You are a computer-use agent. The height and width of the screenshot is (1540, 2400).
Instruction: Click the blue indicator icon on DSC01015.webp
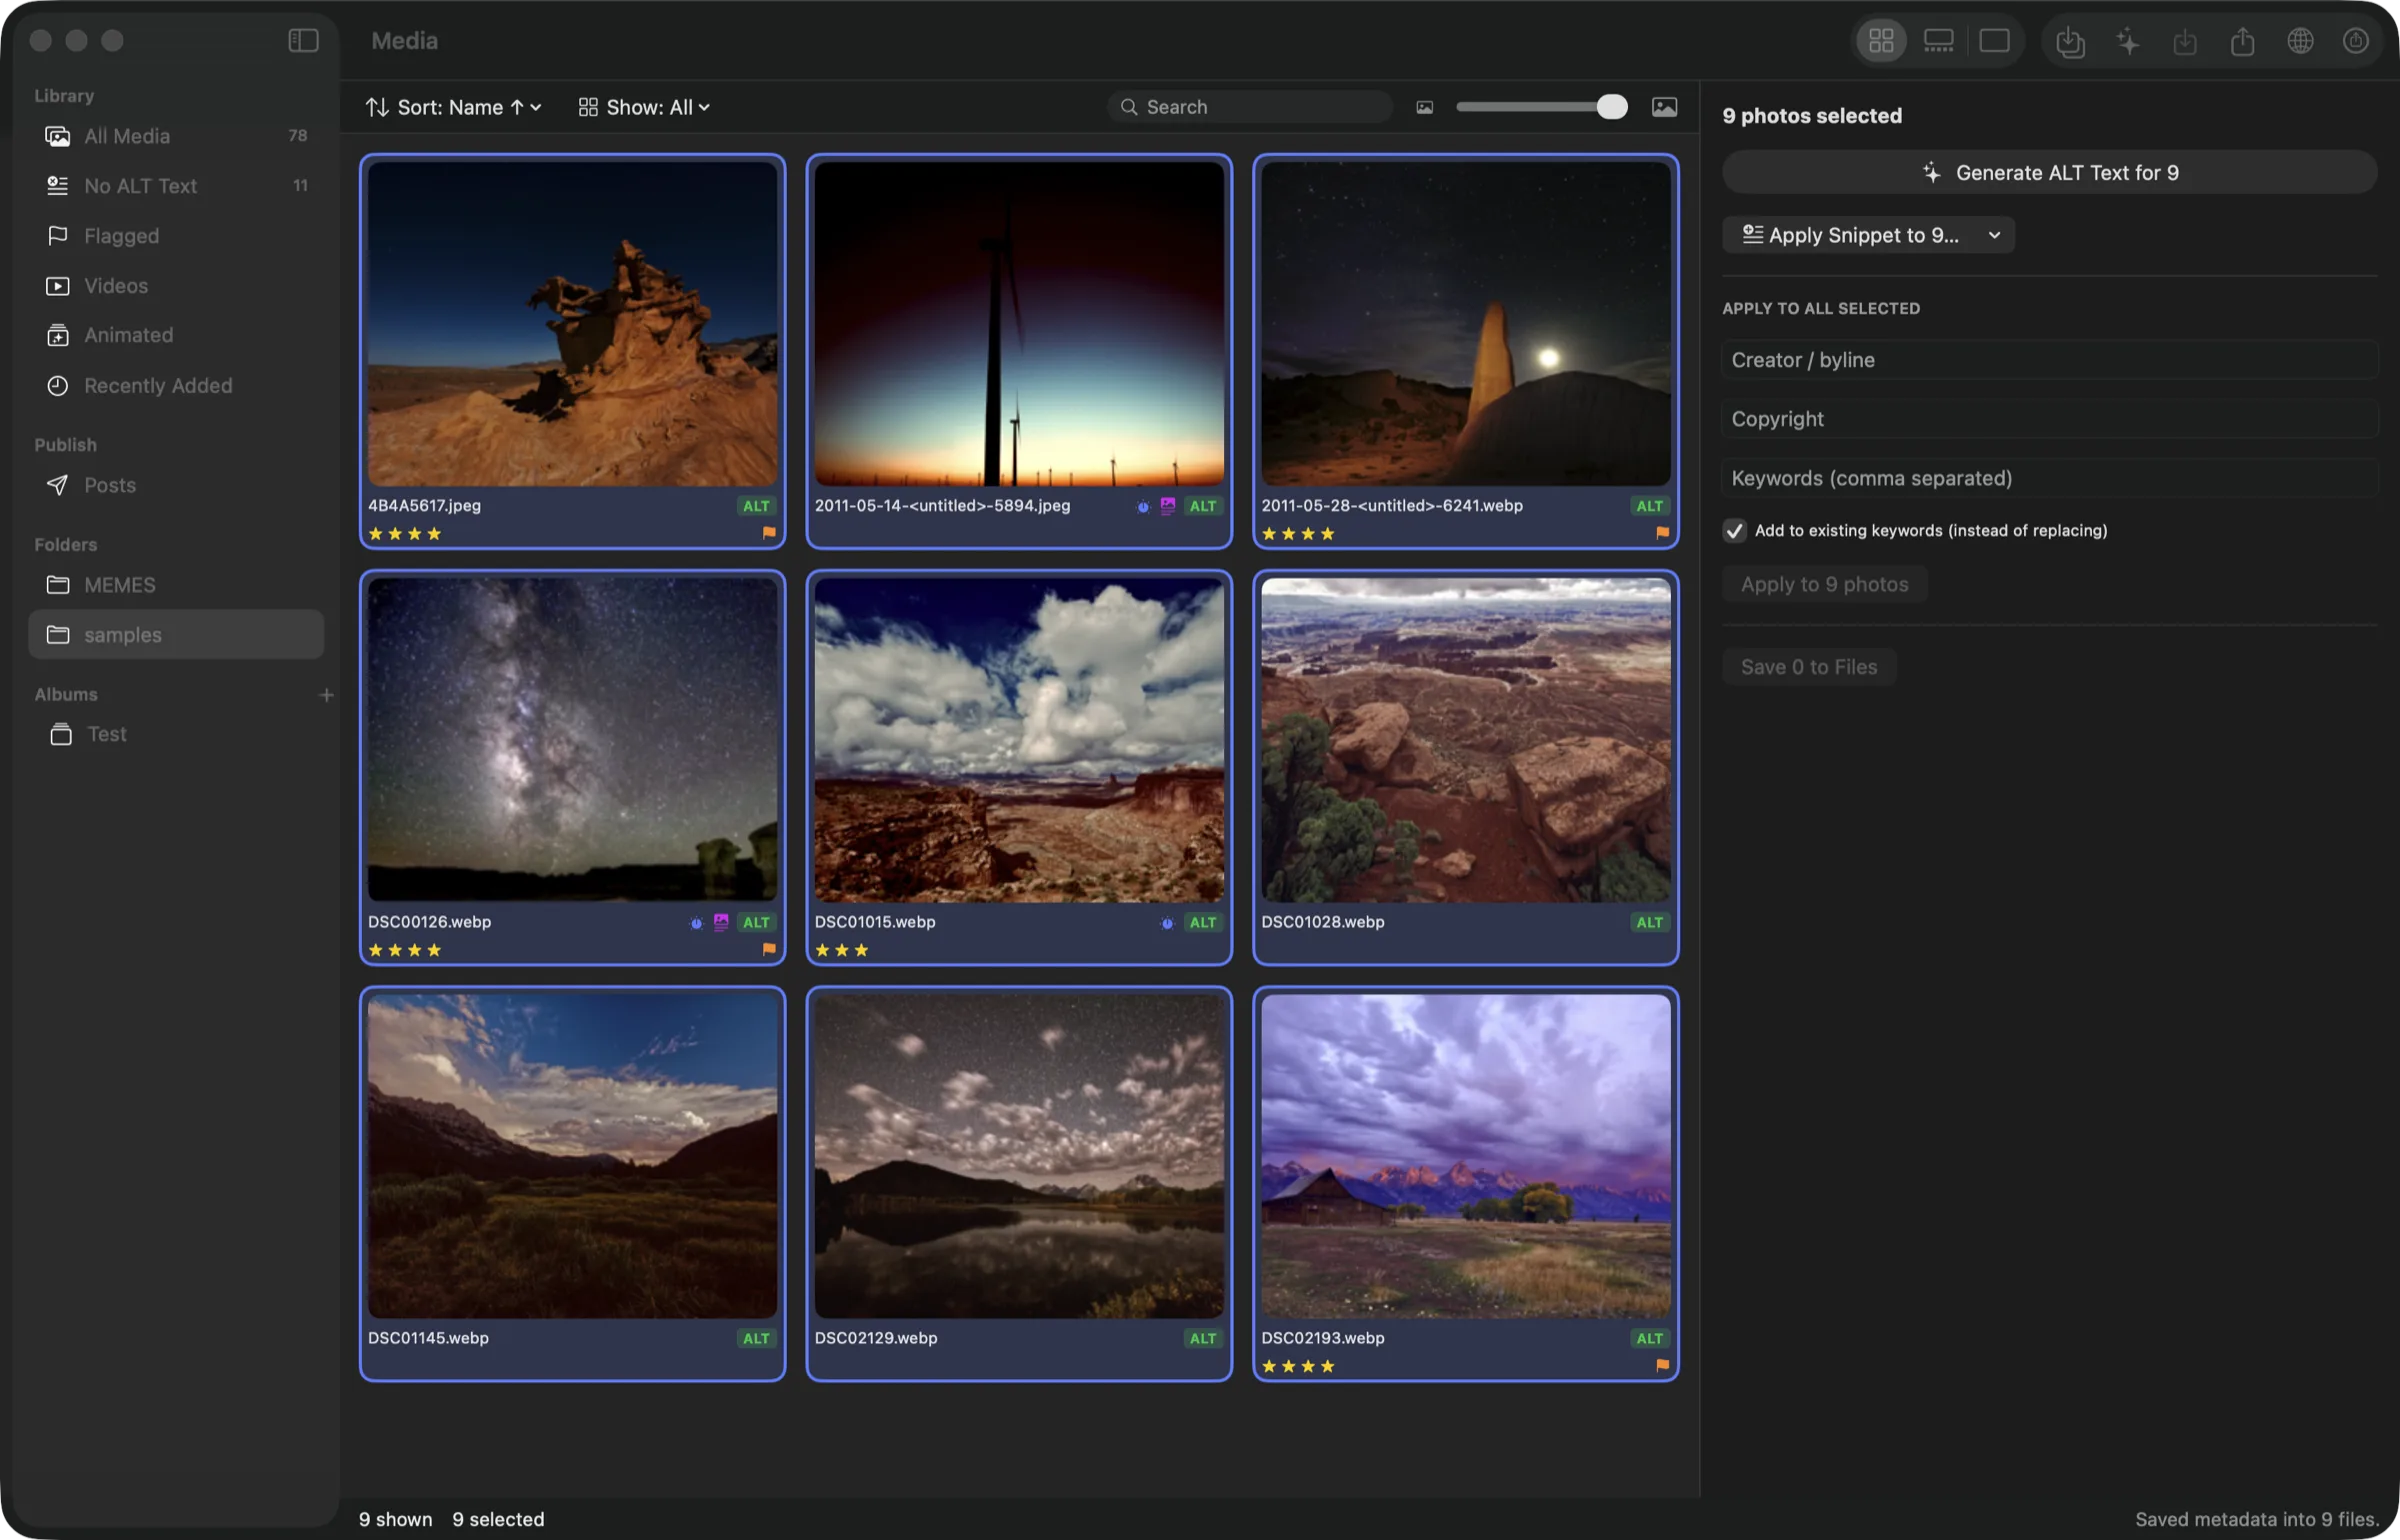(x=1167, y=923)
